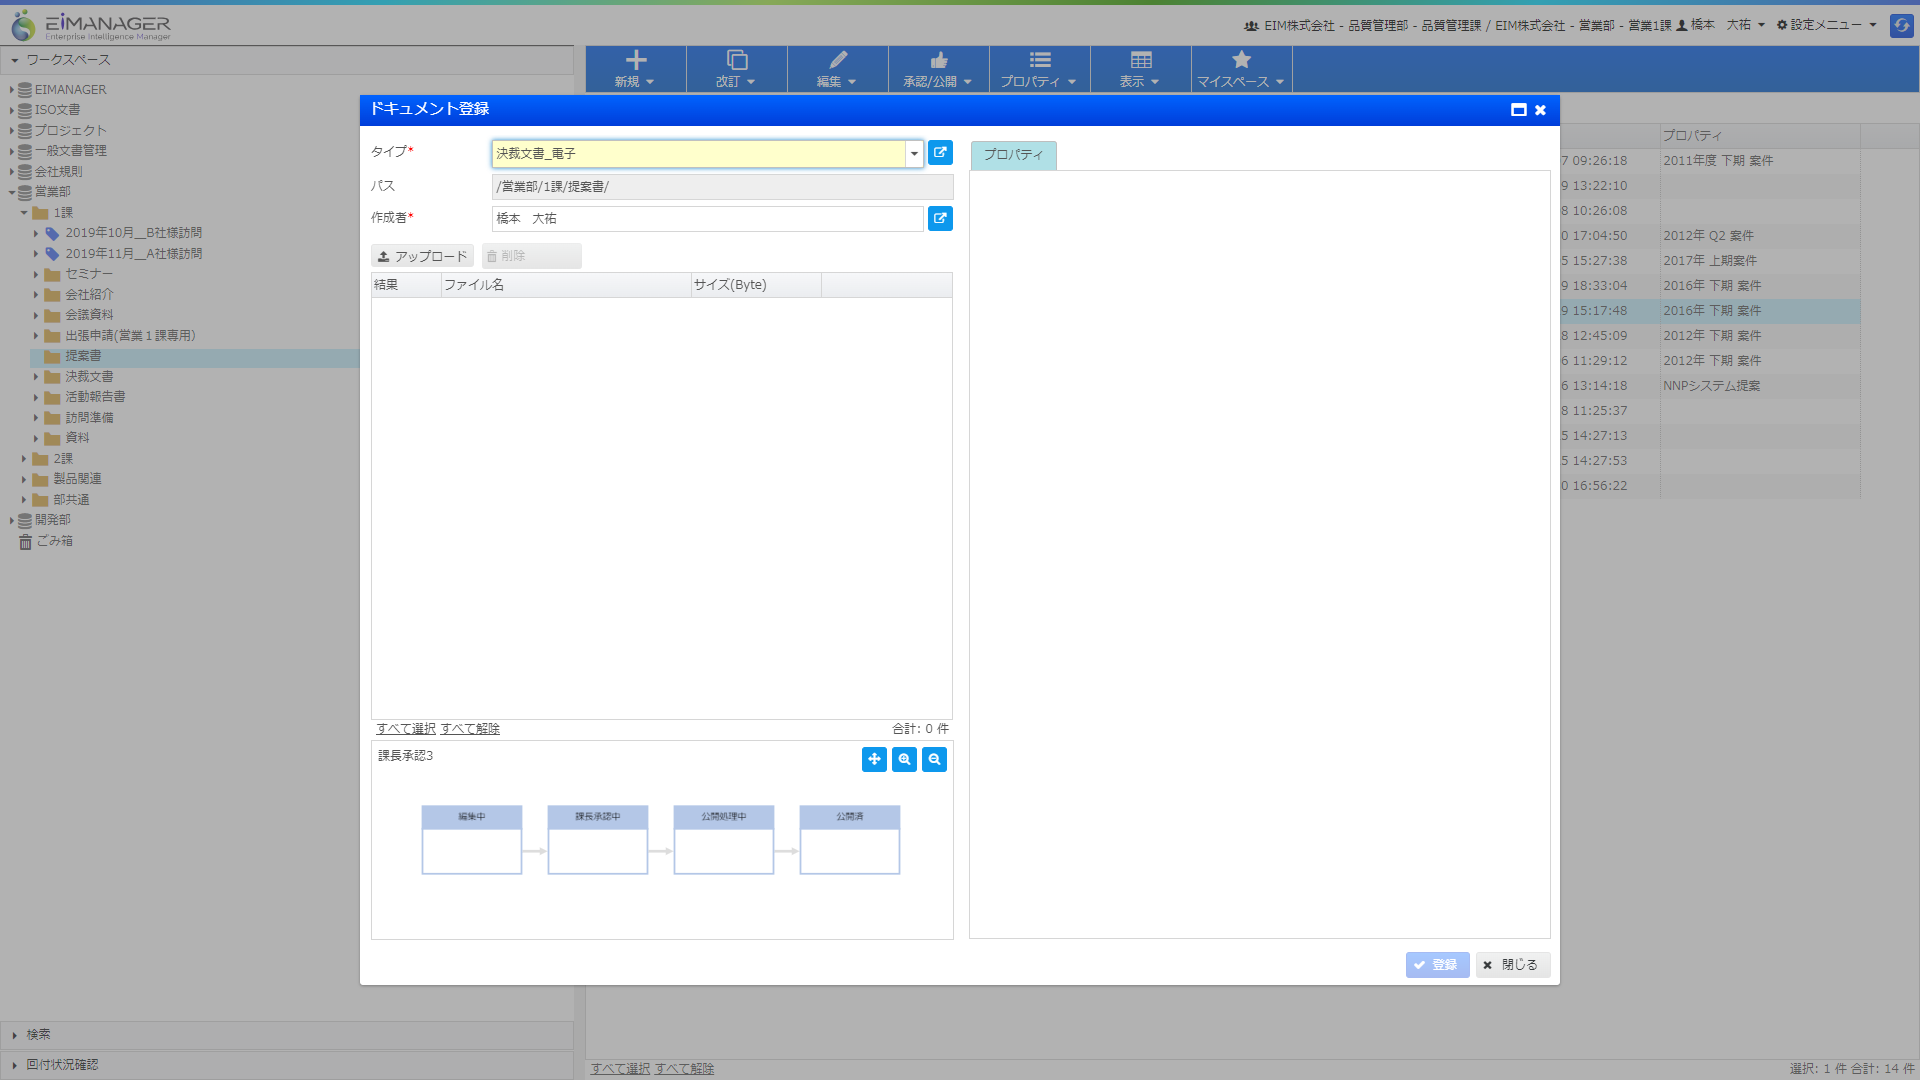The image size is (1920, 1080).
Task: Click すべて解除 link in the dialog
Action: [470, 729]
